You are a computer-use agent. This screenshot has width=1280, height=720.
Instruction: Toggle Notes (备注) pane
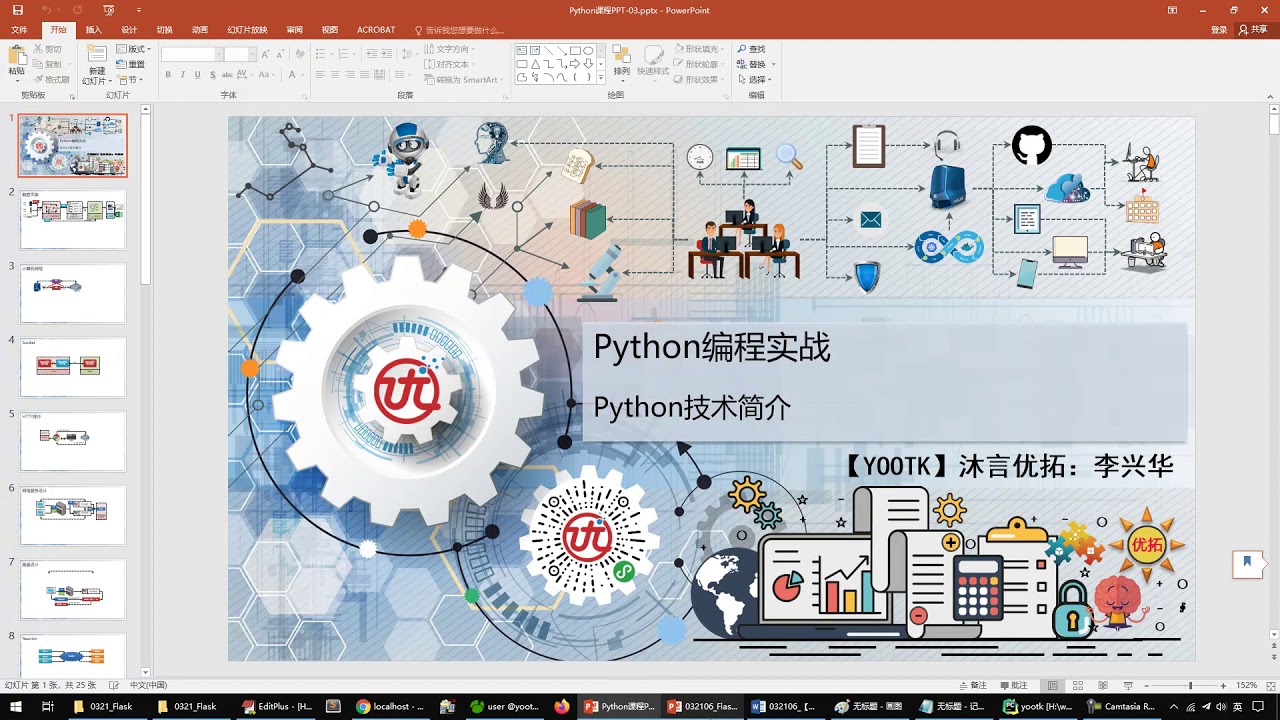click(972, 686)
